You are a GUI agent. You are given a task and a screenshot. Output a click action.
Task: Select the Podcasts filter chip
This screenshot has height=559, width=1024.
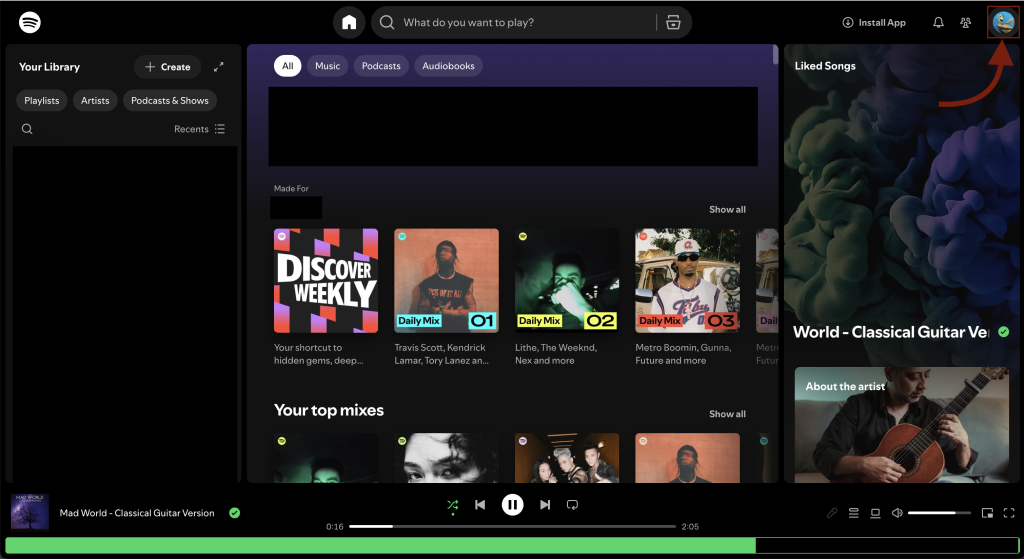pyautogui.click(x=381, y=66)
